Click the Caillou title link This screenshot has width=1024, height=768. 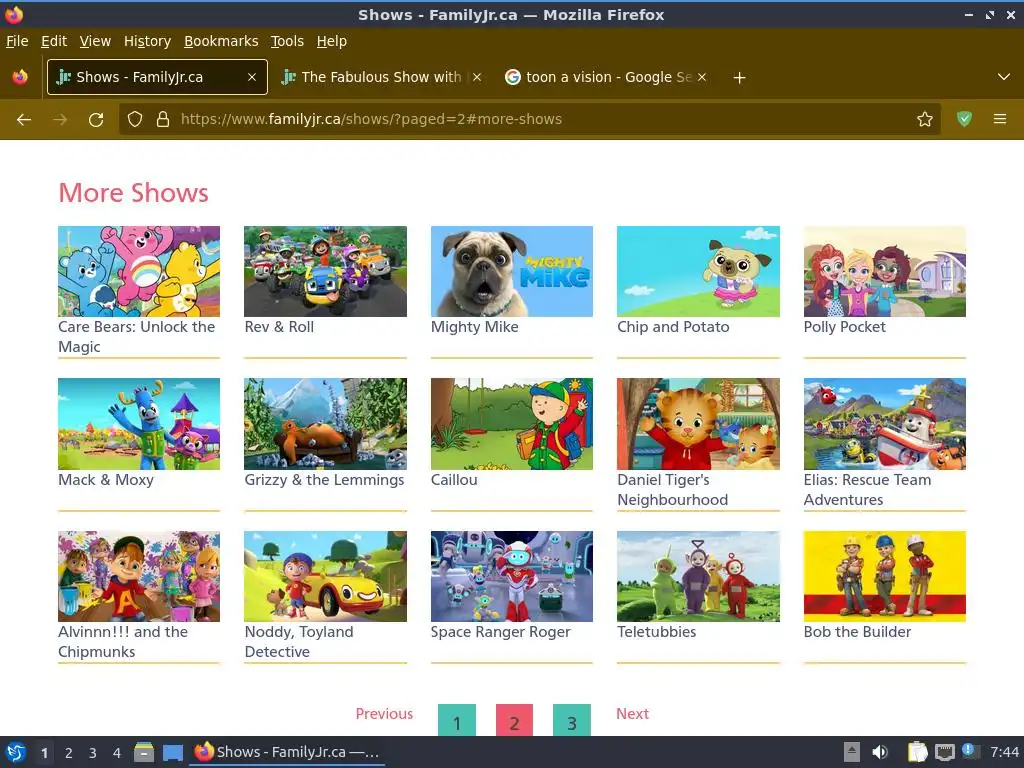point(454,480)
